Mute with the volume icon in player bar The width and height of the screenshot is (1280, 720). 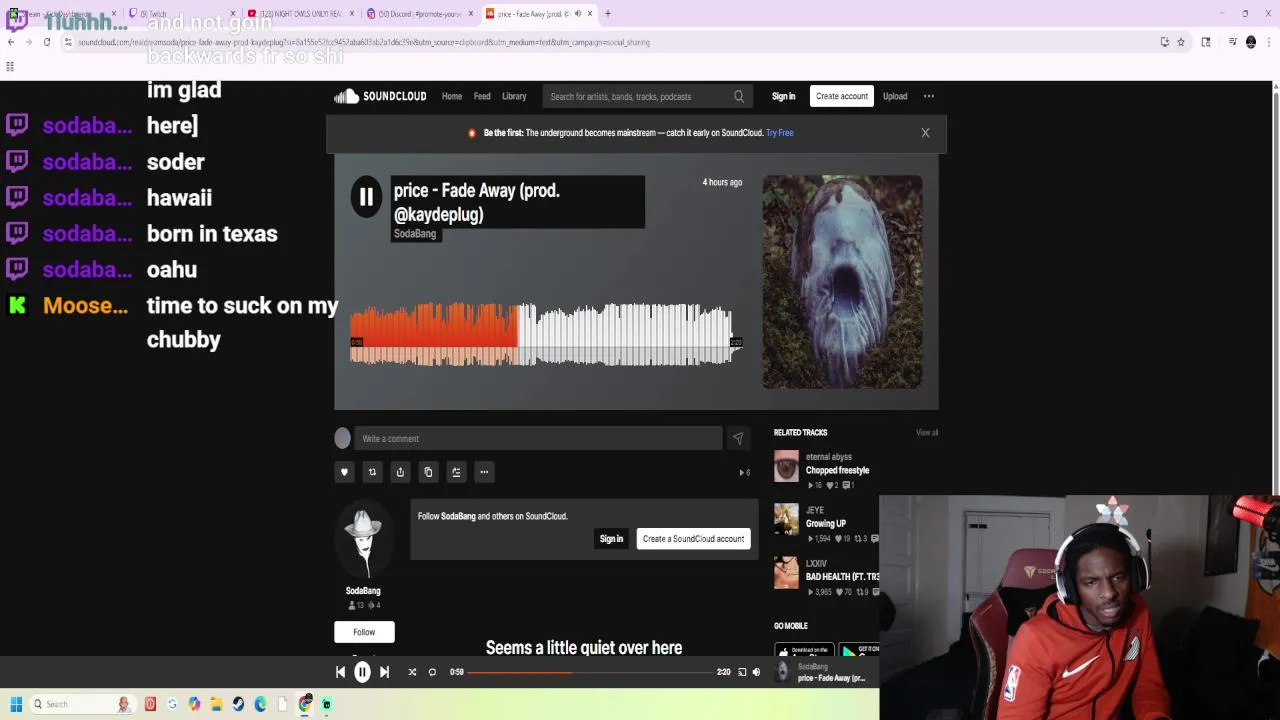(x=756, y=672)
